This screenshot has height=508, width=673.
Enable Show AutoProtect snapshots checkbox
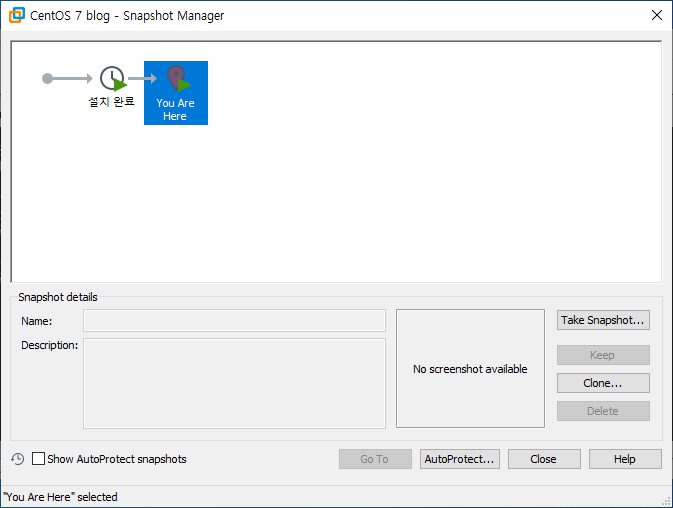(x=38, y=459)
